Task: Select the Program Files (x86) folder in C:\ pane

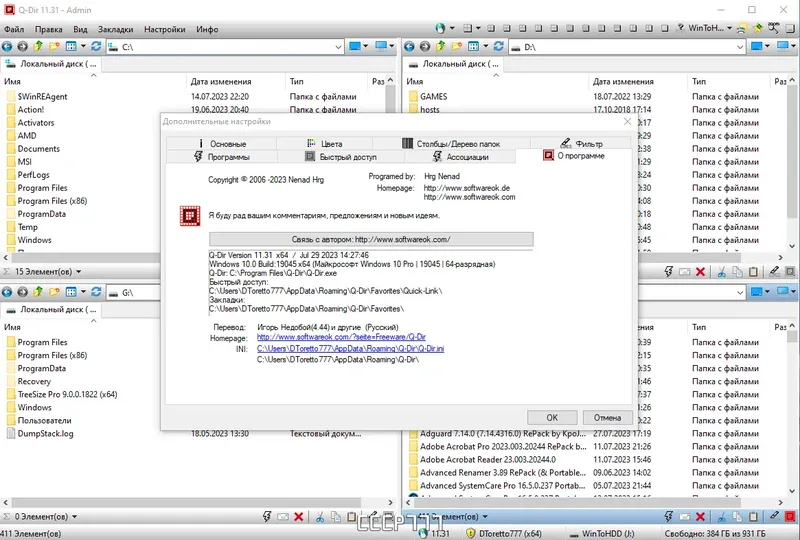Action: [x=52, y=201]
